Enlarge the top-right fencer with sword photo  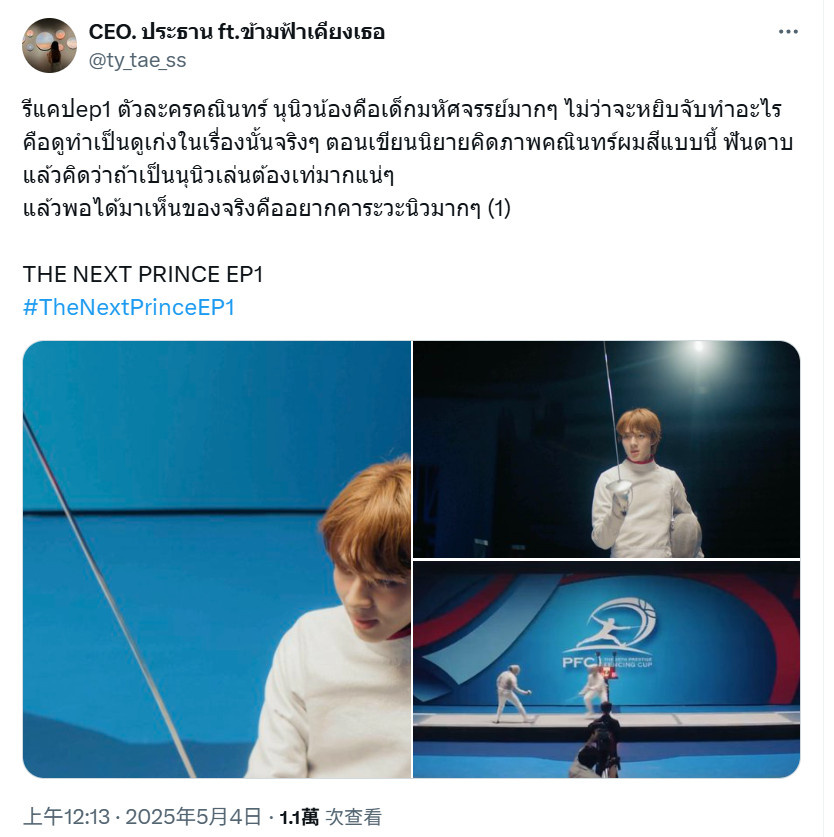[x=607, y=449]
